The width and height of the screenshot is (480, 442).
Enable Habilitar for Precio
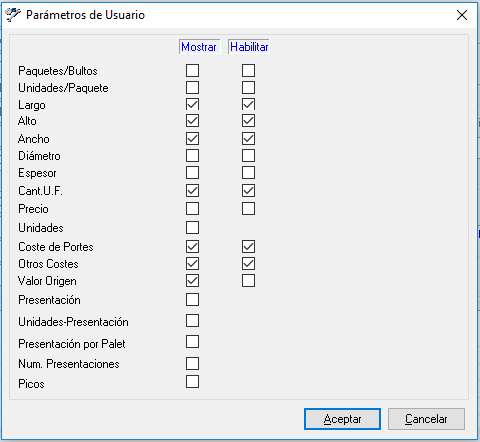(249, 209)
